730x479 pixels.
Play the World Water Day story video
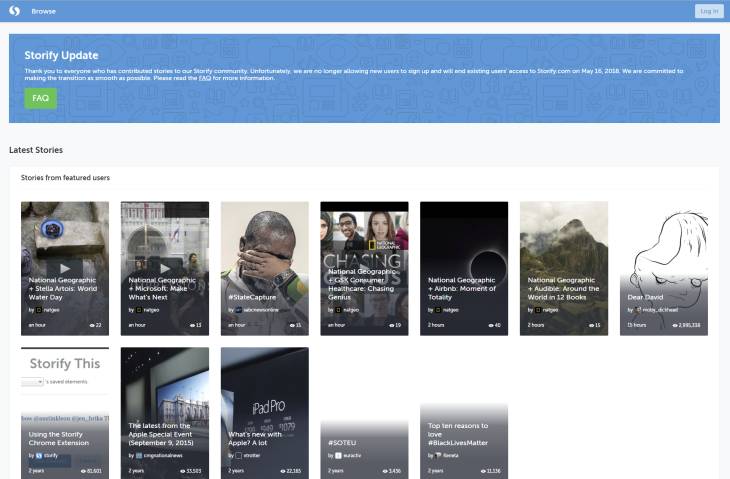[x=65, y=268]
